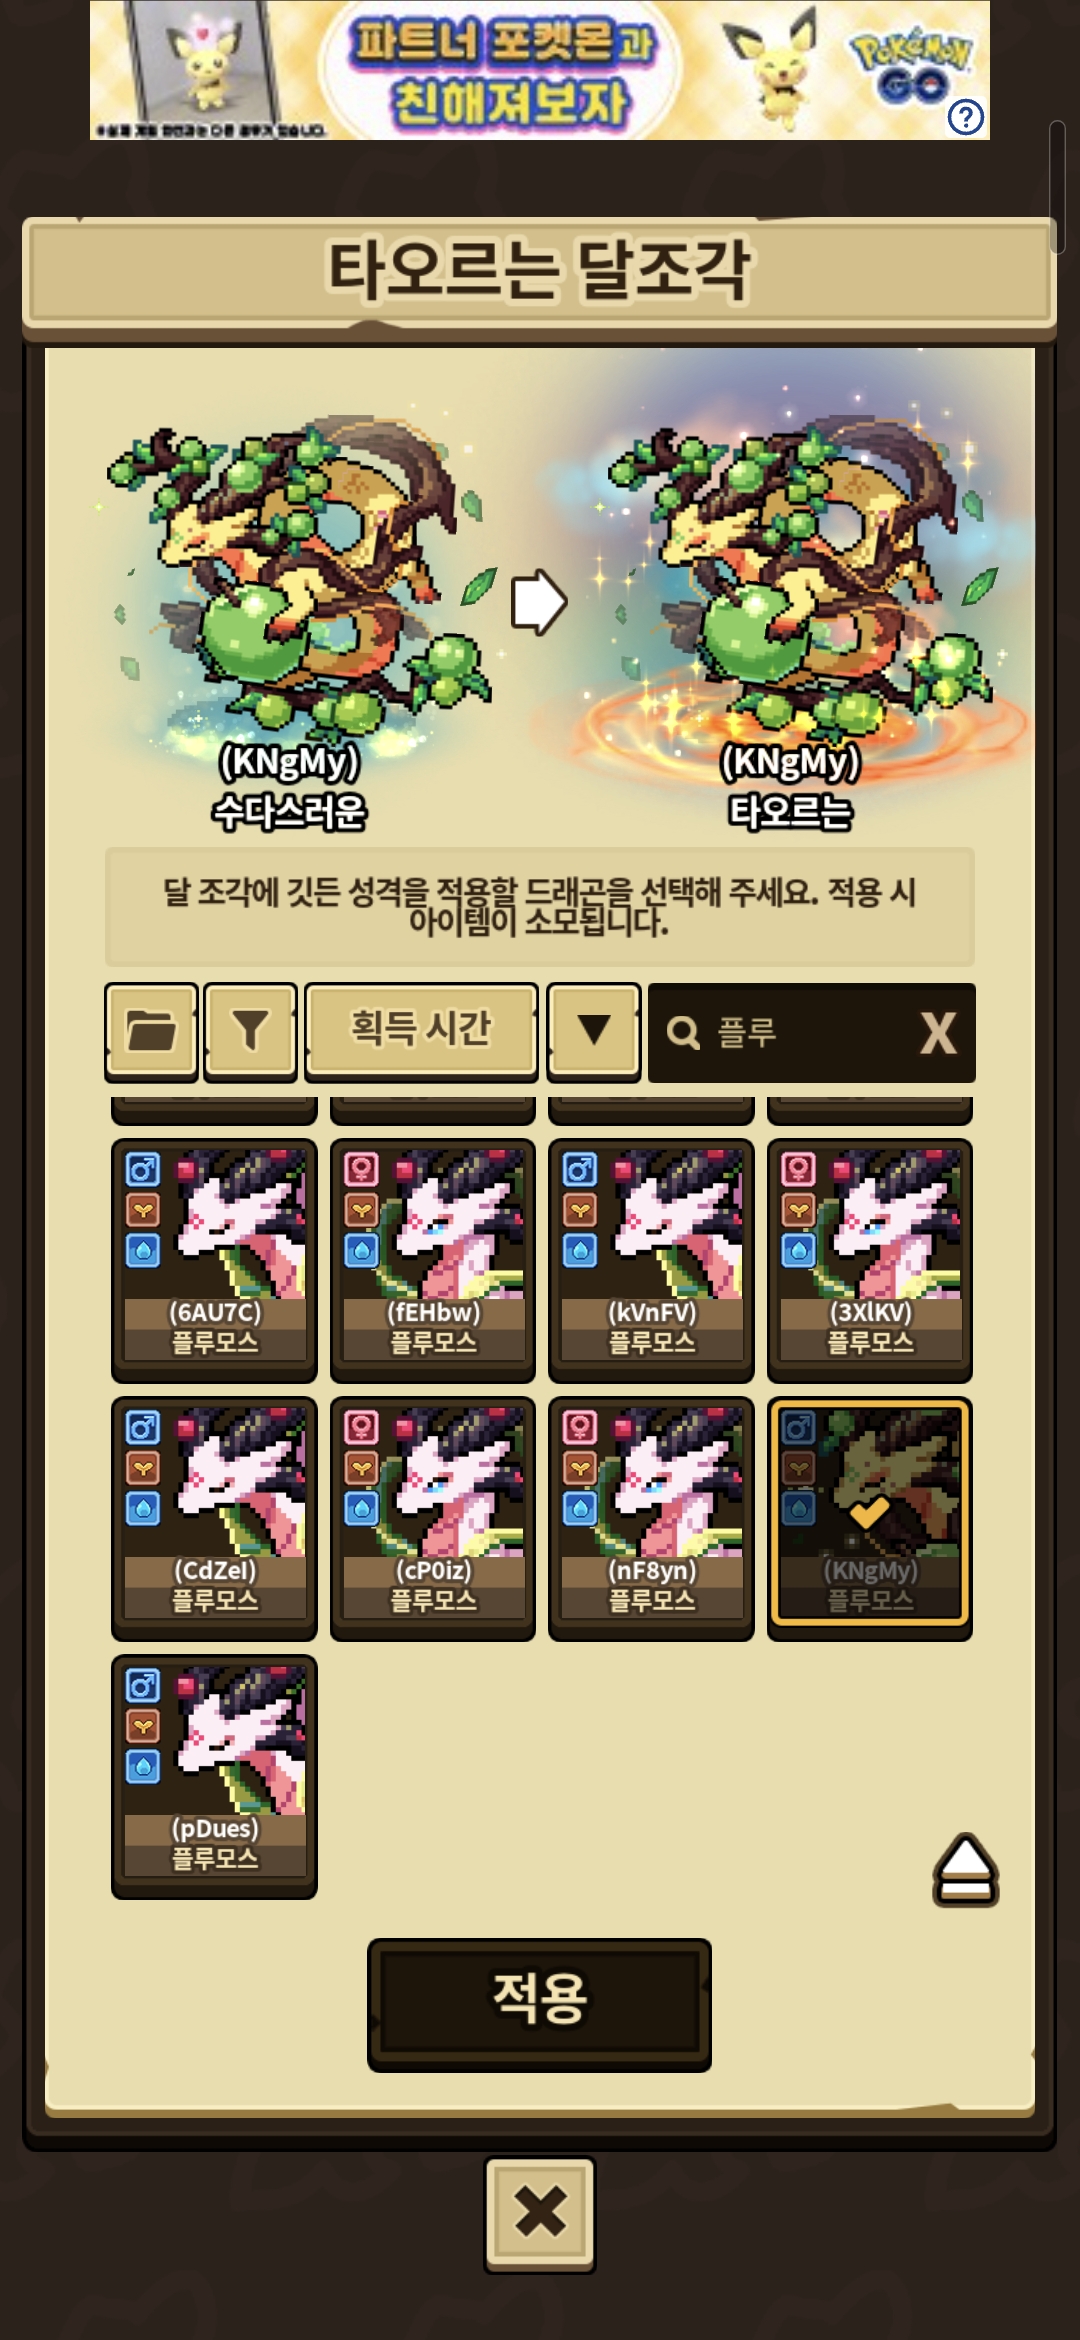Screen dimensions: 1080x2340
Task: Close the dialog with bottom X button
Action: (540, 2214)
